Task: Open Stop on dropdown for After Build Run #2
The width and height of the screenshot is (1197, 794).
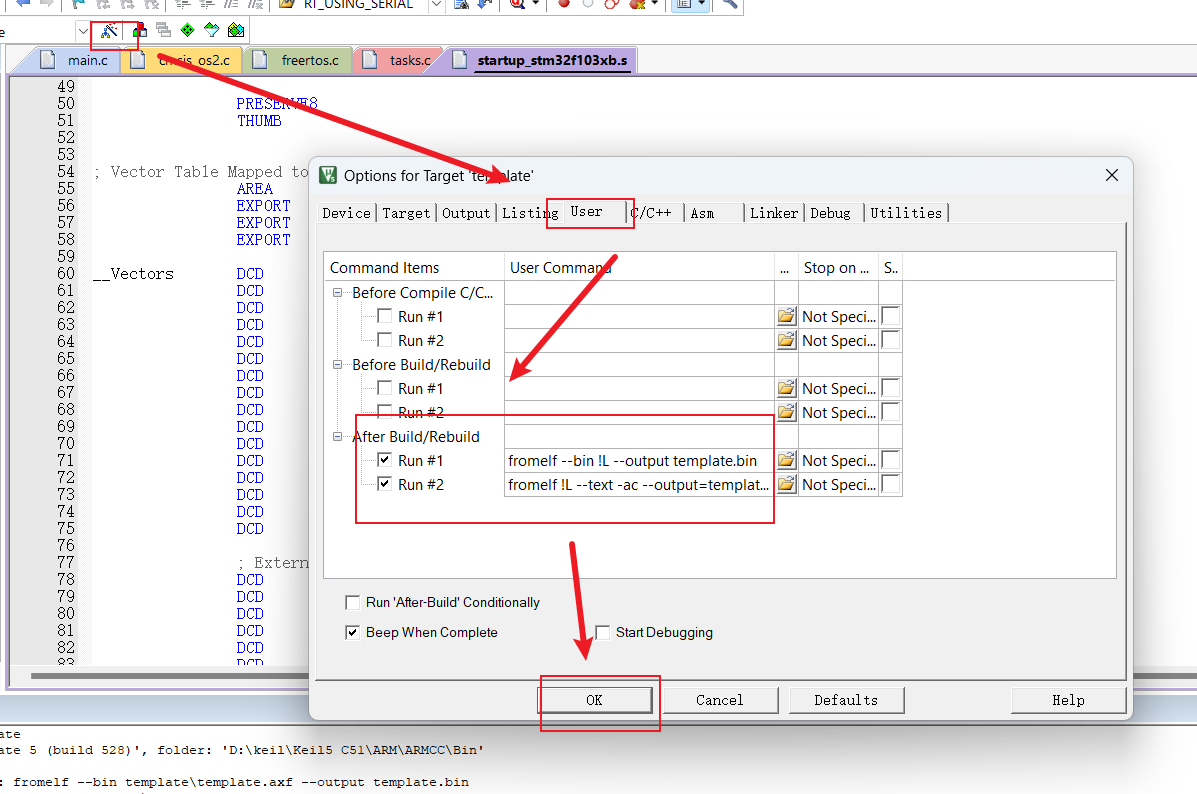Action: tap(838, 485)
